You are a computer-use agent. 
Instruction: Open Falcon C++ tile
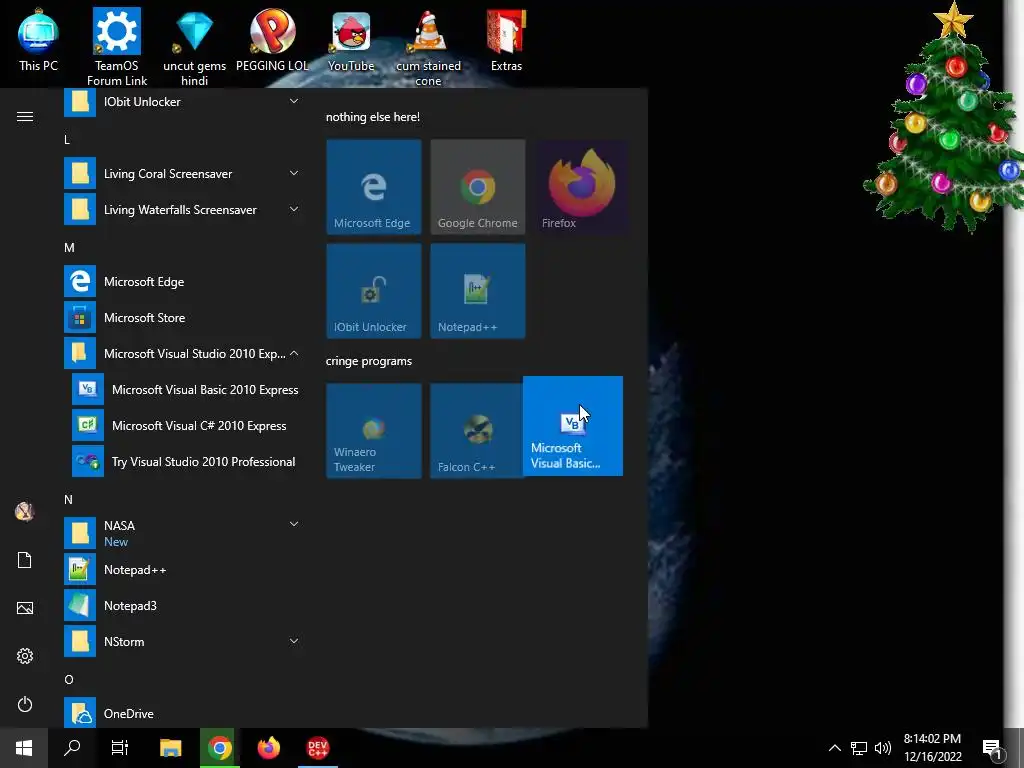pyautogui.click(x=477, y=431)
